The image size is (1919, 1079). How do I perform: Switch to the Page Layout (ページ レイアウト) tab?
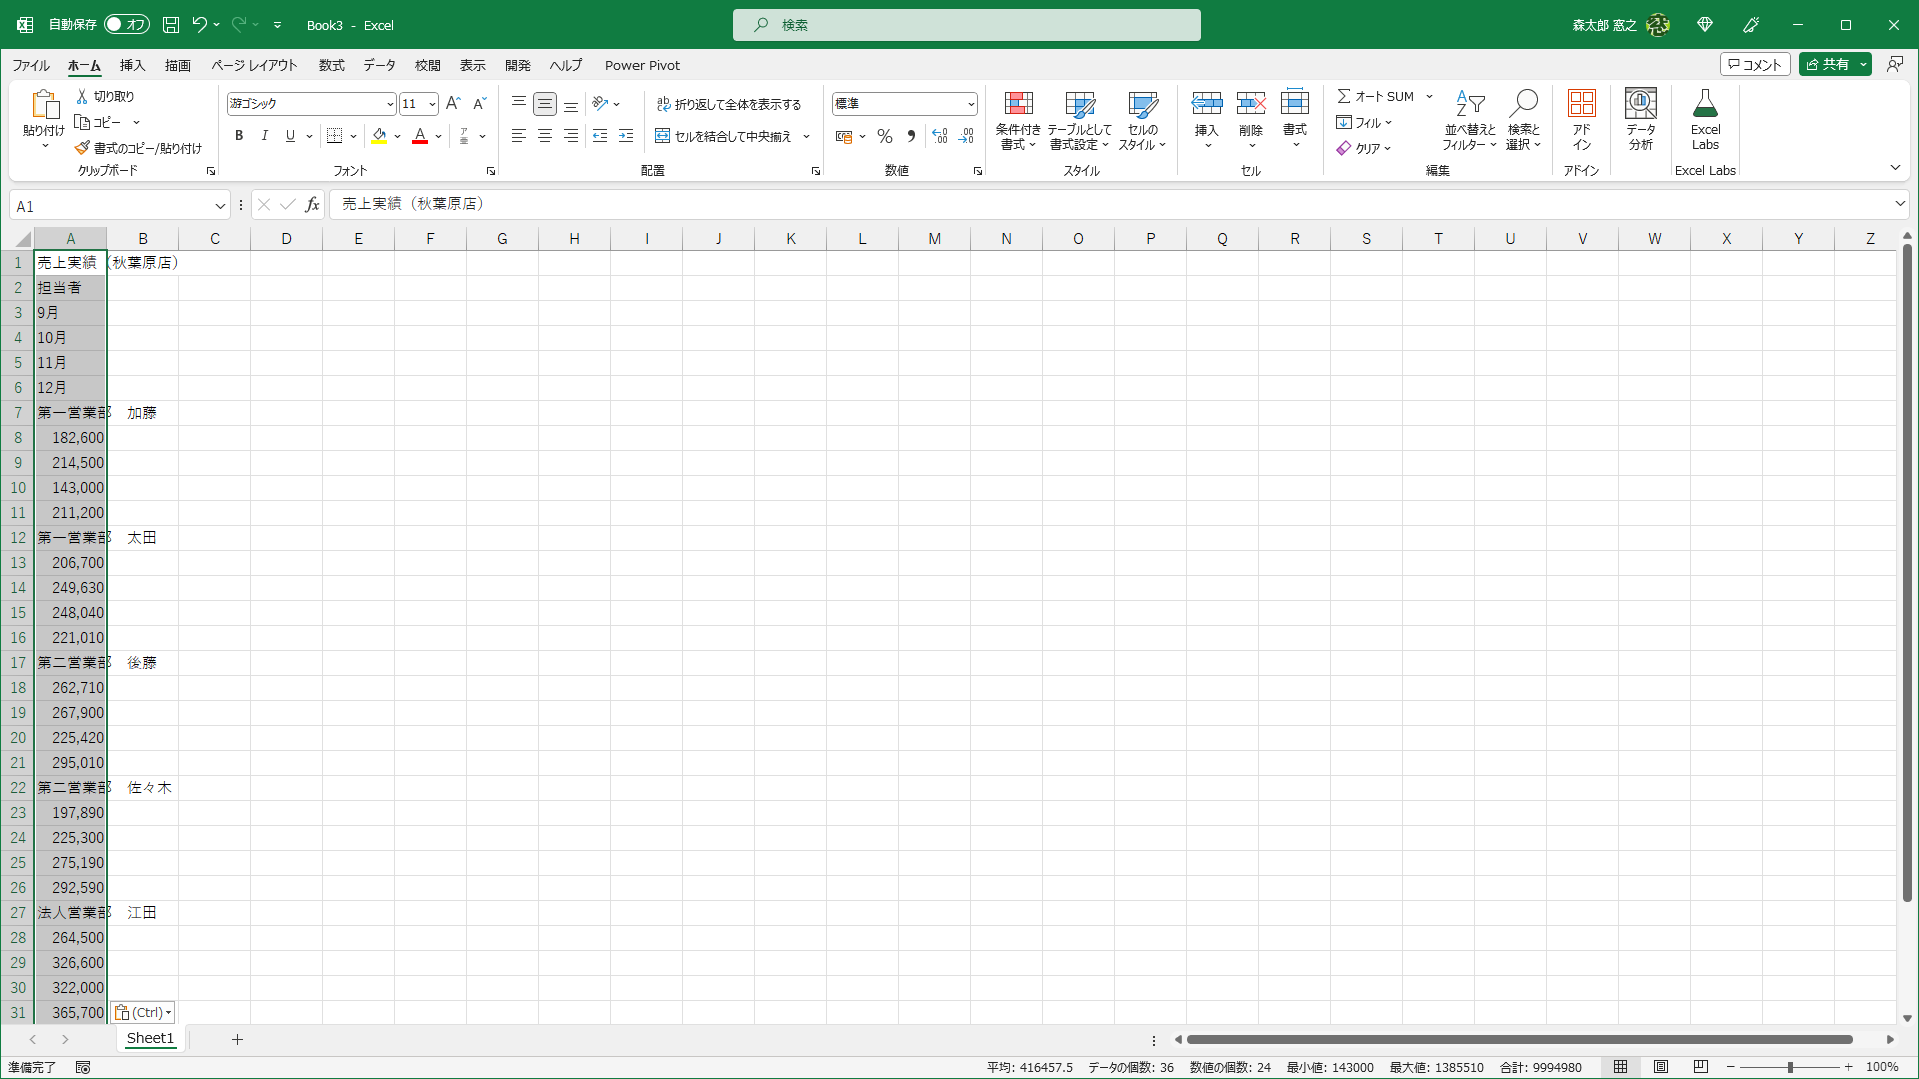click(x=254, y=65)
